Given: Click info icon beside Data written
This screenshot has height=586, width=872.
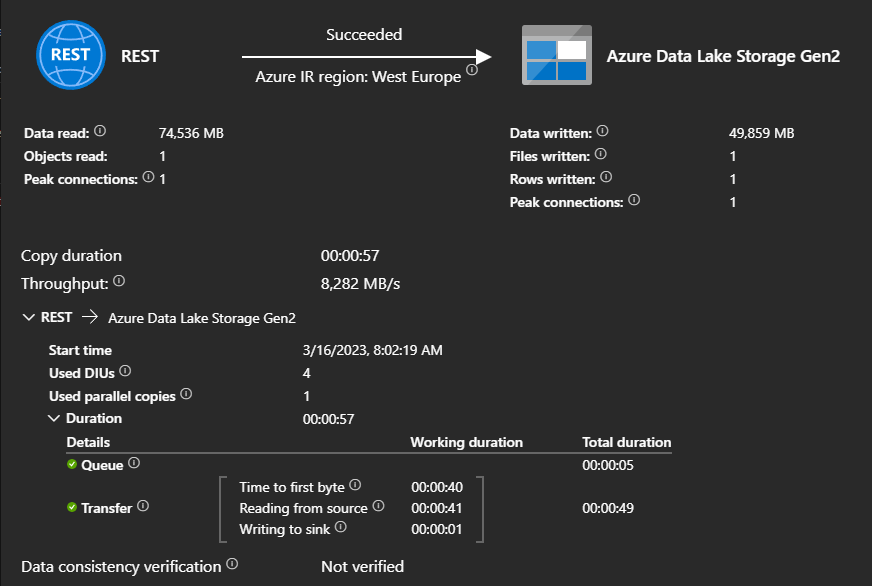Looking at the screenshot, I should (602, 131).
